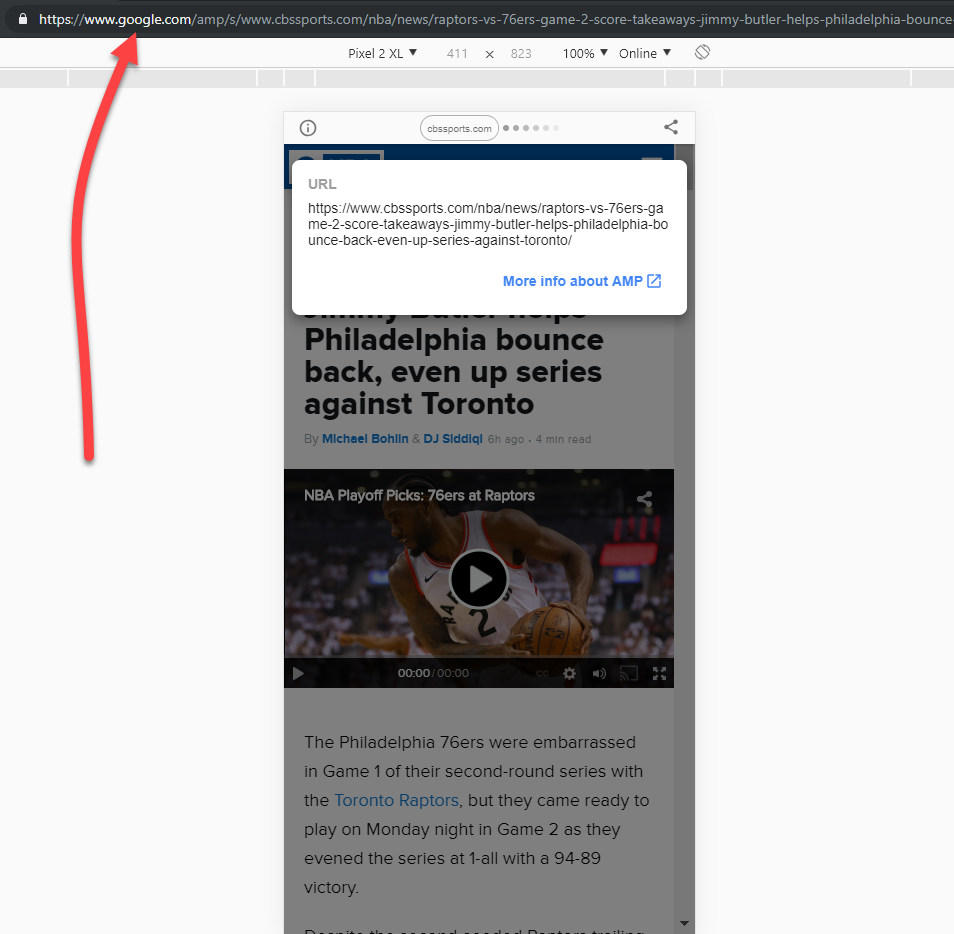Click the AMP info icon

pyautogui.click(x=308, y=128)
